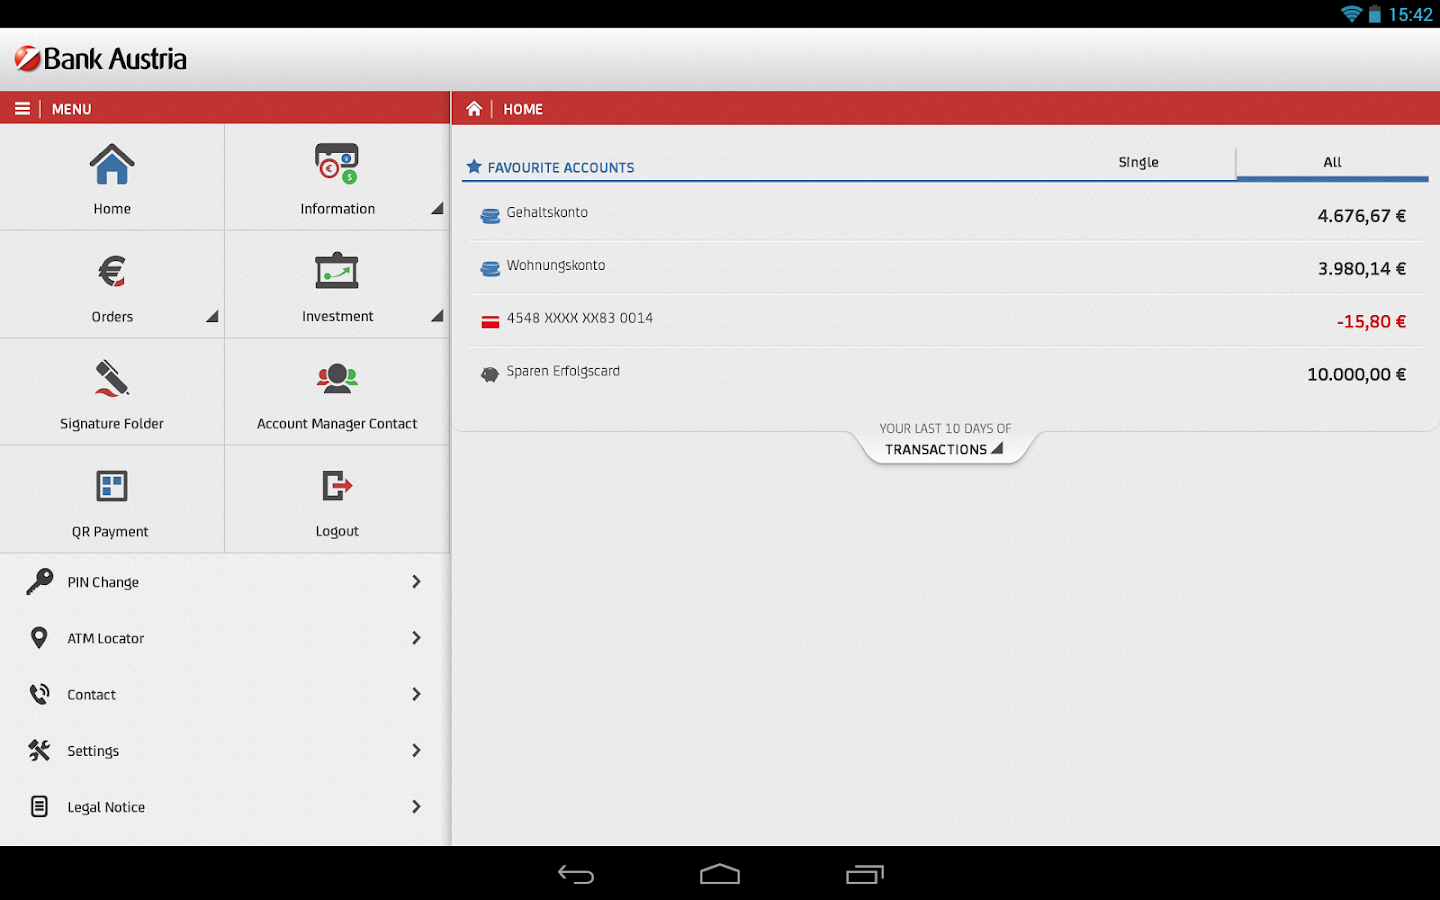
Task: Open Contact via its chevron
Action: click(x=416, y=694)
